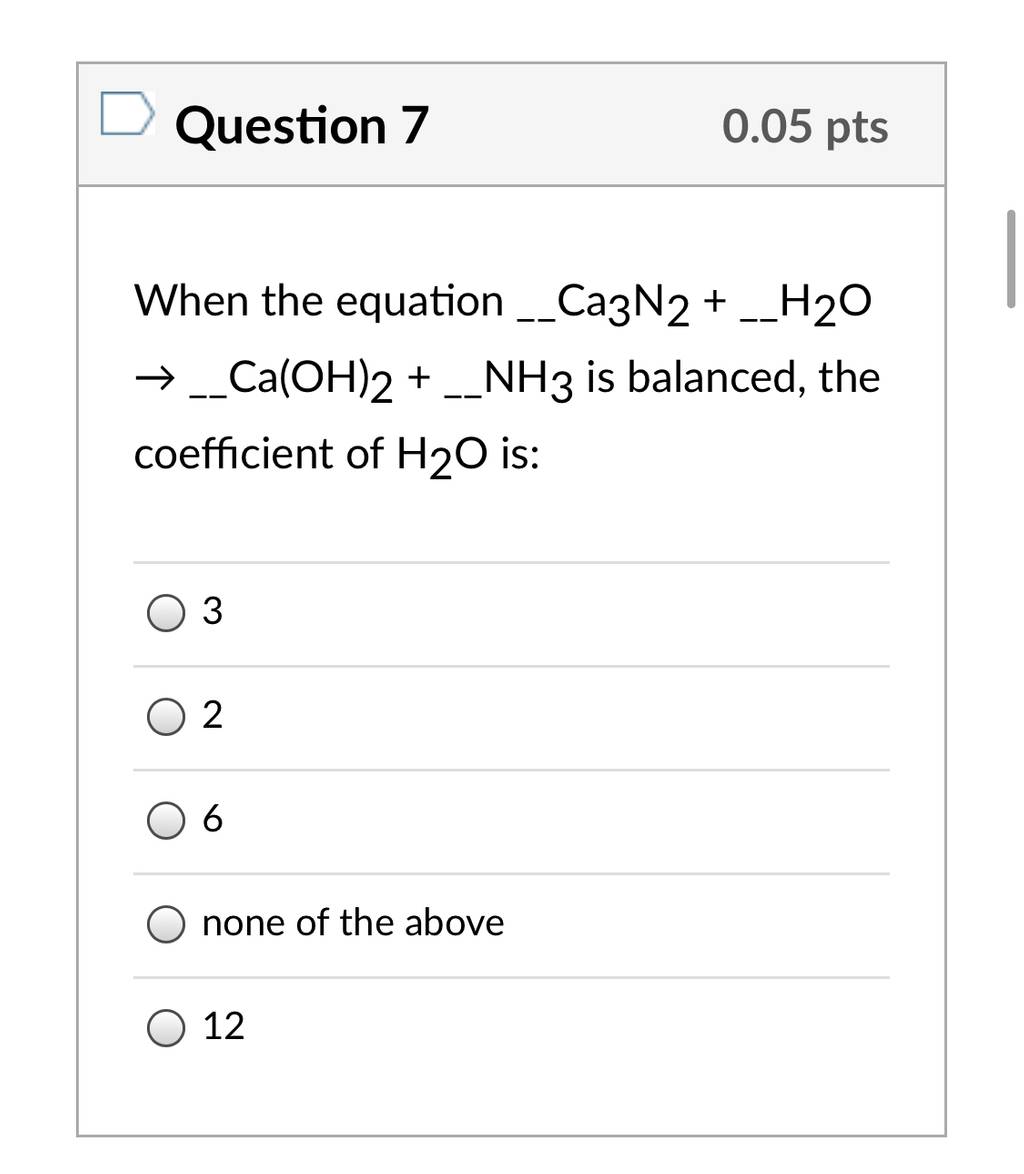This screenshot has height=1174, width=1024.
Task: Click the "coefficient of H2O is:" text line
Action: pos(337,457)
